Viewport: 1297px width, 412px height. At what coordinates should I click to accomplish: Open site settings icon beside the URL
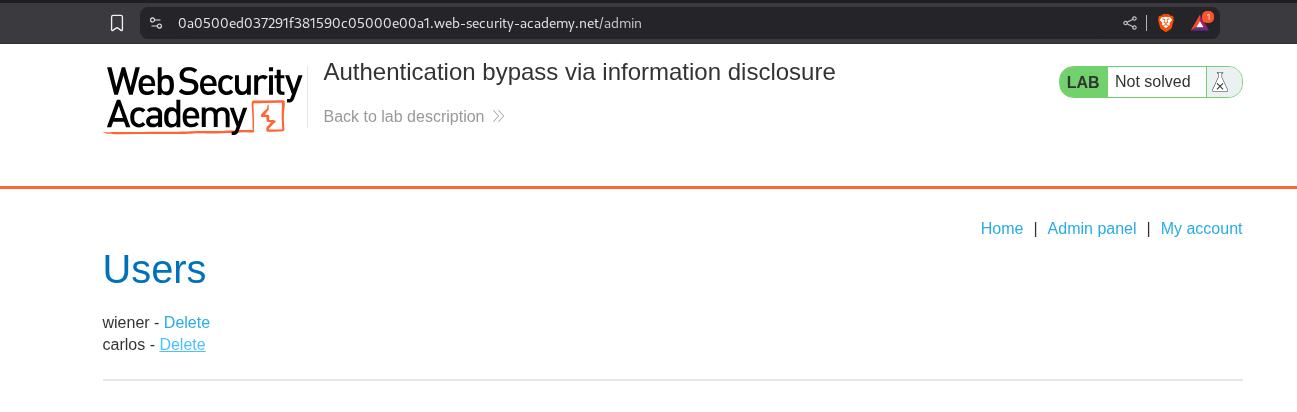156,23
